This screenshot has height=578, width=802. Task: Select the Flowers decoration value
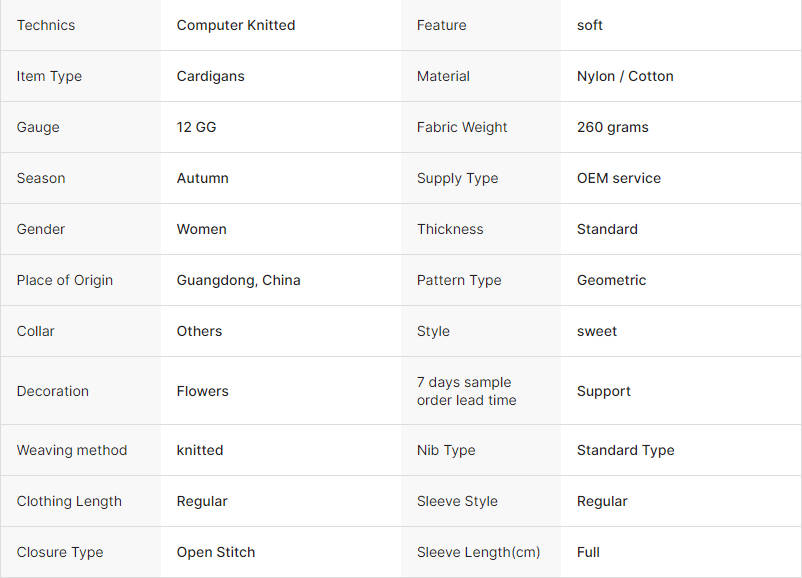click(203, 391)
